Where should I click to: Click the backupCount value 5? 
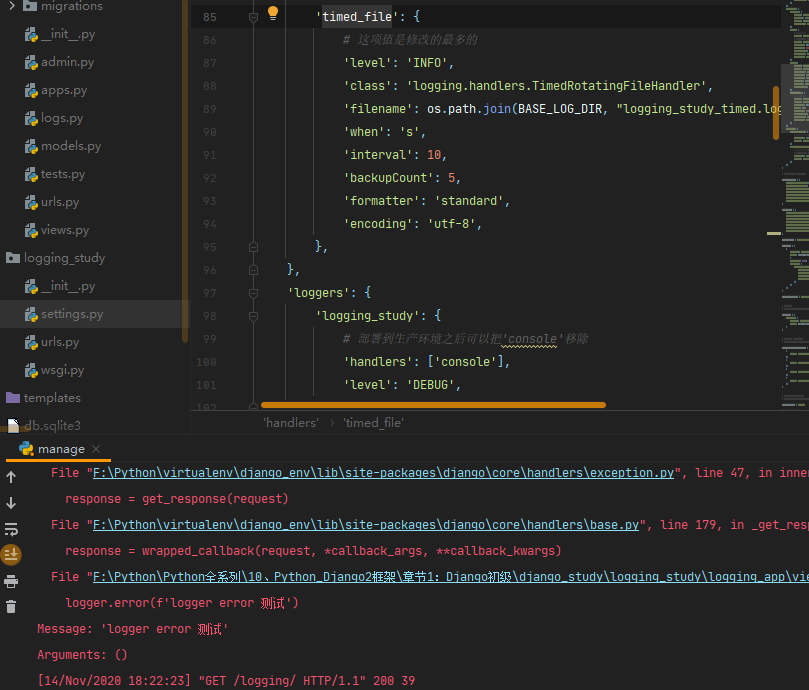click(x=451, y=178)
